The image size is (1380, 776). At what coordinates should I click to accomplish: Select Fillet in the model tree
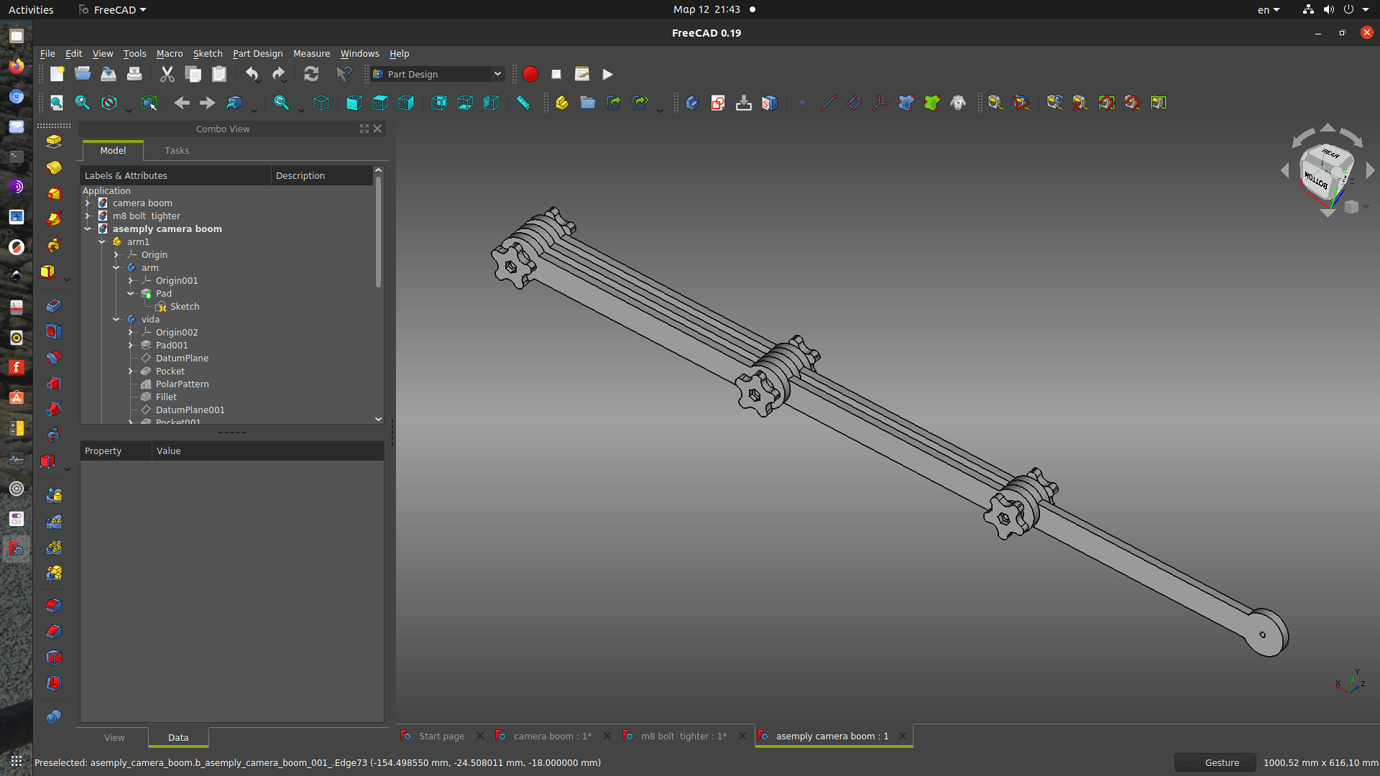coord(166,397)
